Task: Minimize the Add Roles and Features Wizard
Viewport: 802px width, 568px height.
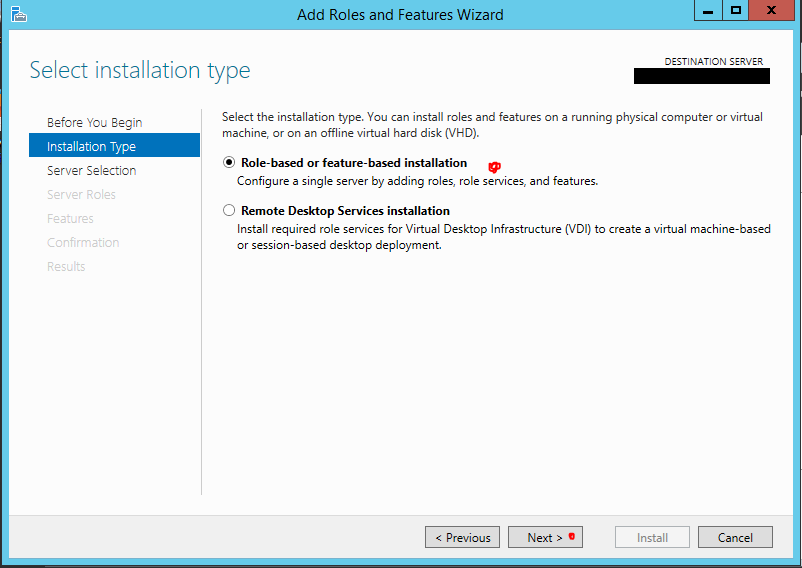Action: tap(708, 10)
